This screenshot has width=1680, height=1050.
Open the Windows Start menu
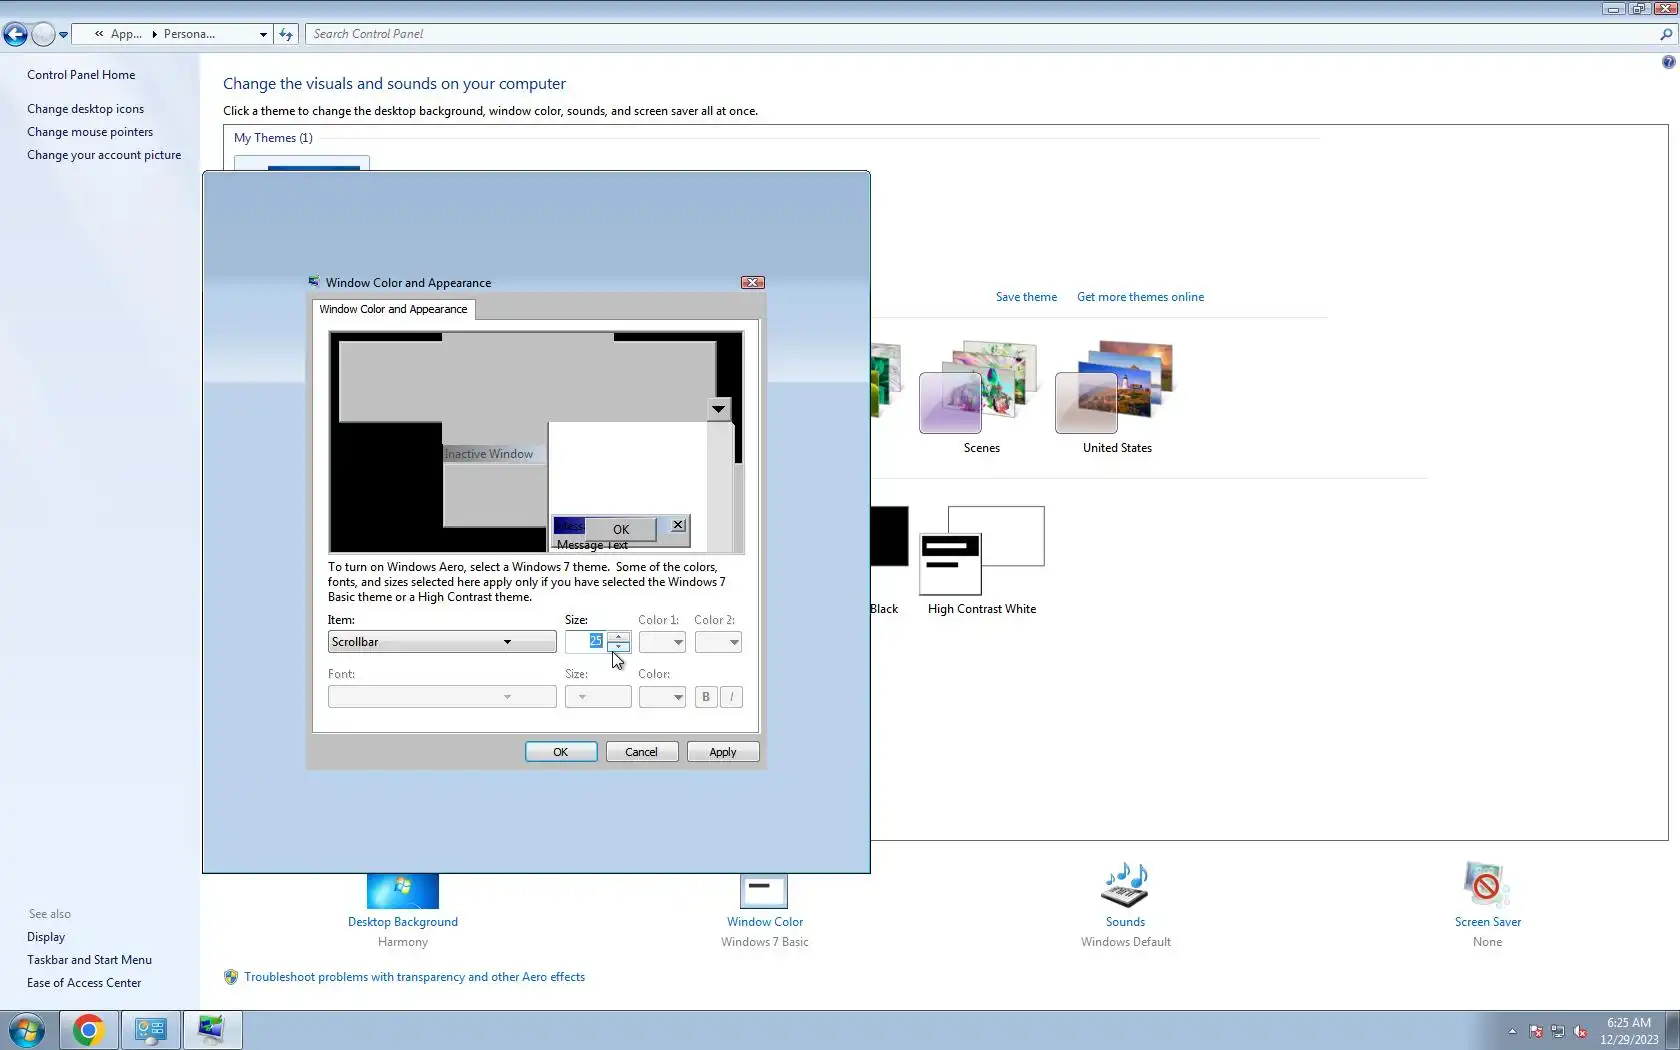tap(27, 1030)
